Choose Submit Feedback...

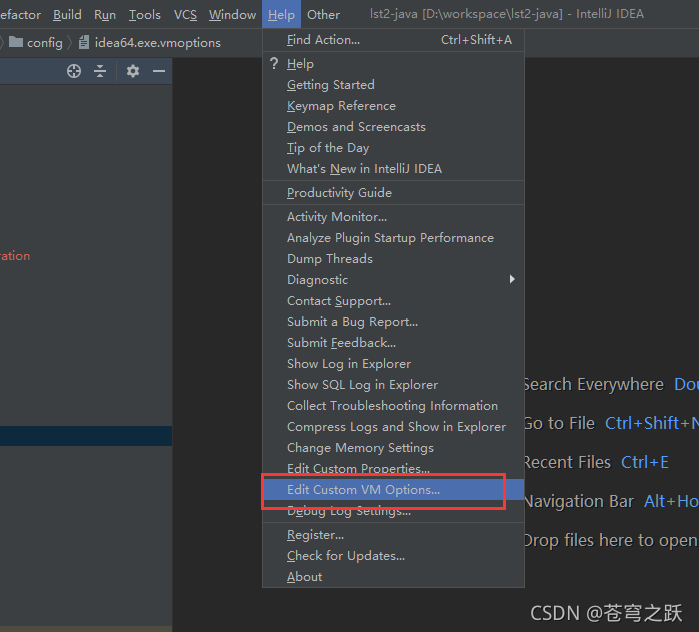click(393, 343)
